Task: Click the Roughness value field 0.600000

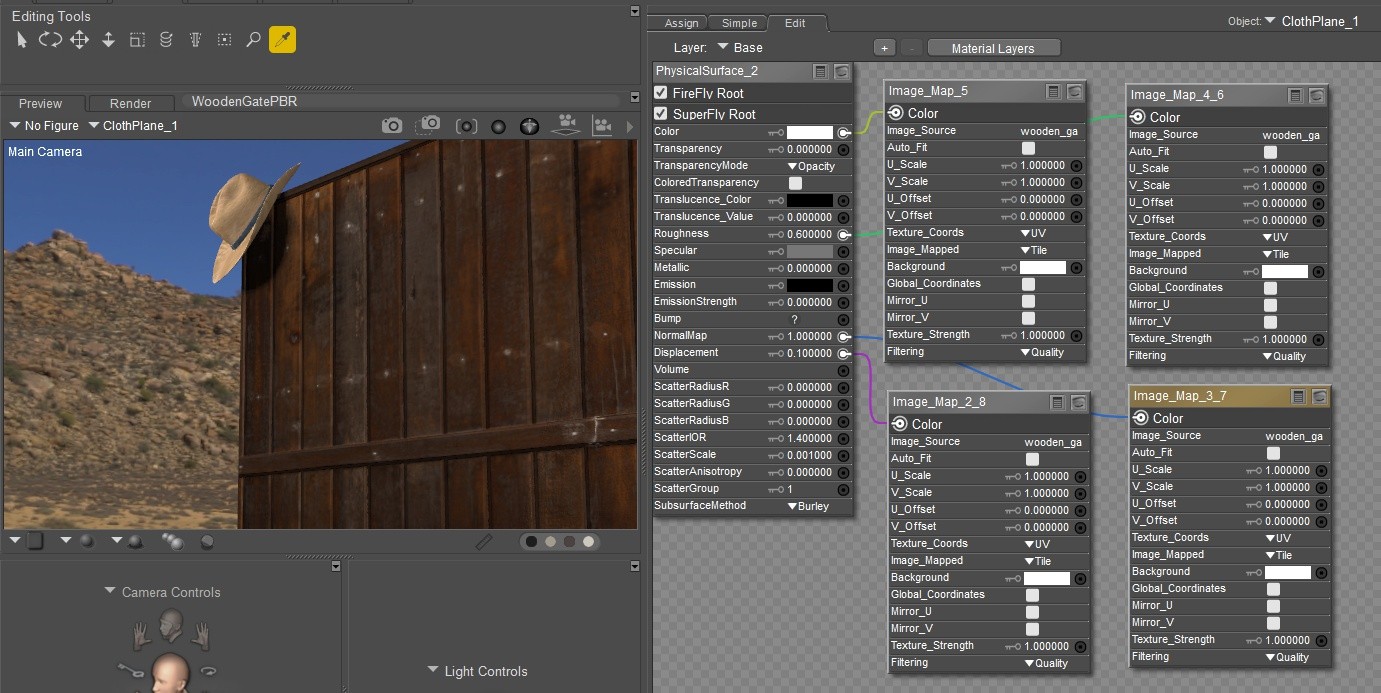Action: pos(809,234)
